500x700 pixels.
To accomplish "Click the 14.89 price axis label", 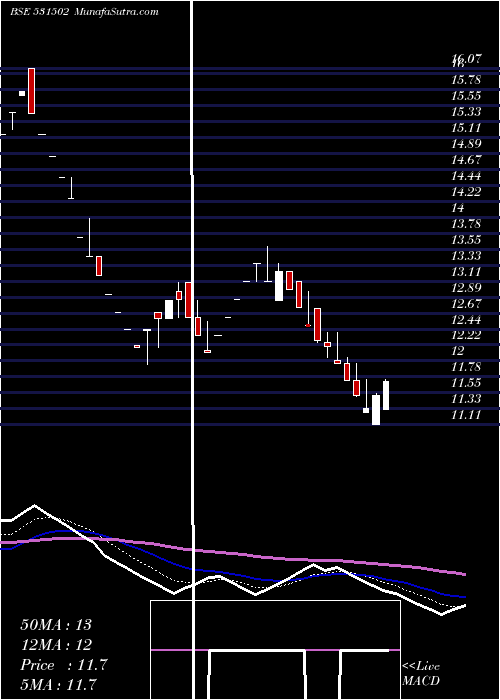I will click(466, 144).
